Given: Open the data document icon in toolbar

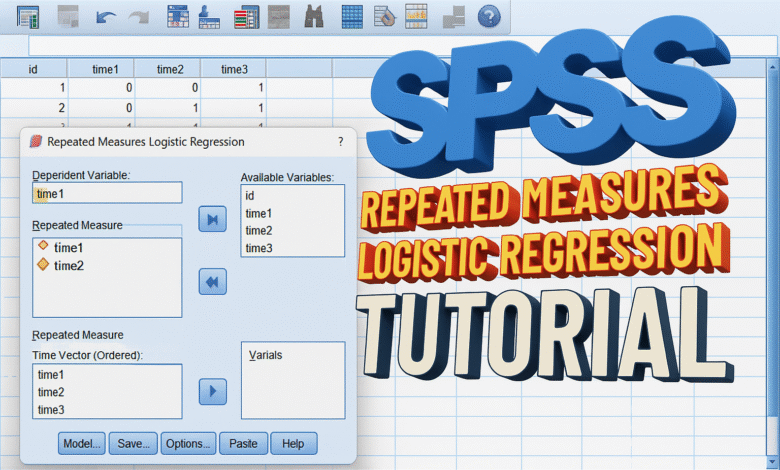Looking at the screenshot, I should click(x=27, y=17).
